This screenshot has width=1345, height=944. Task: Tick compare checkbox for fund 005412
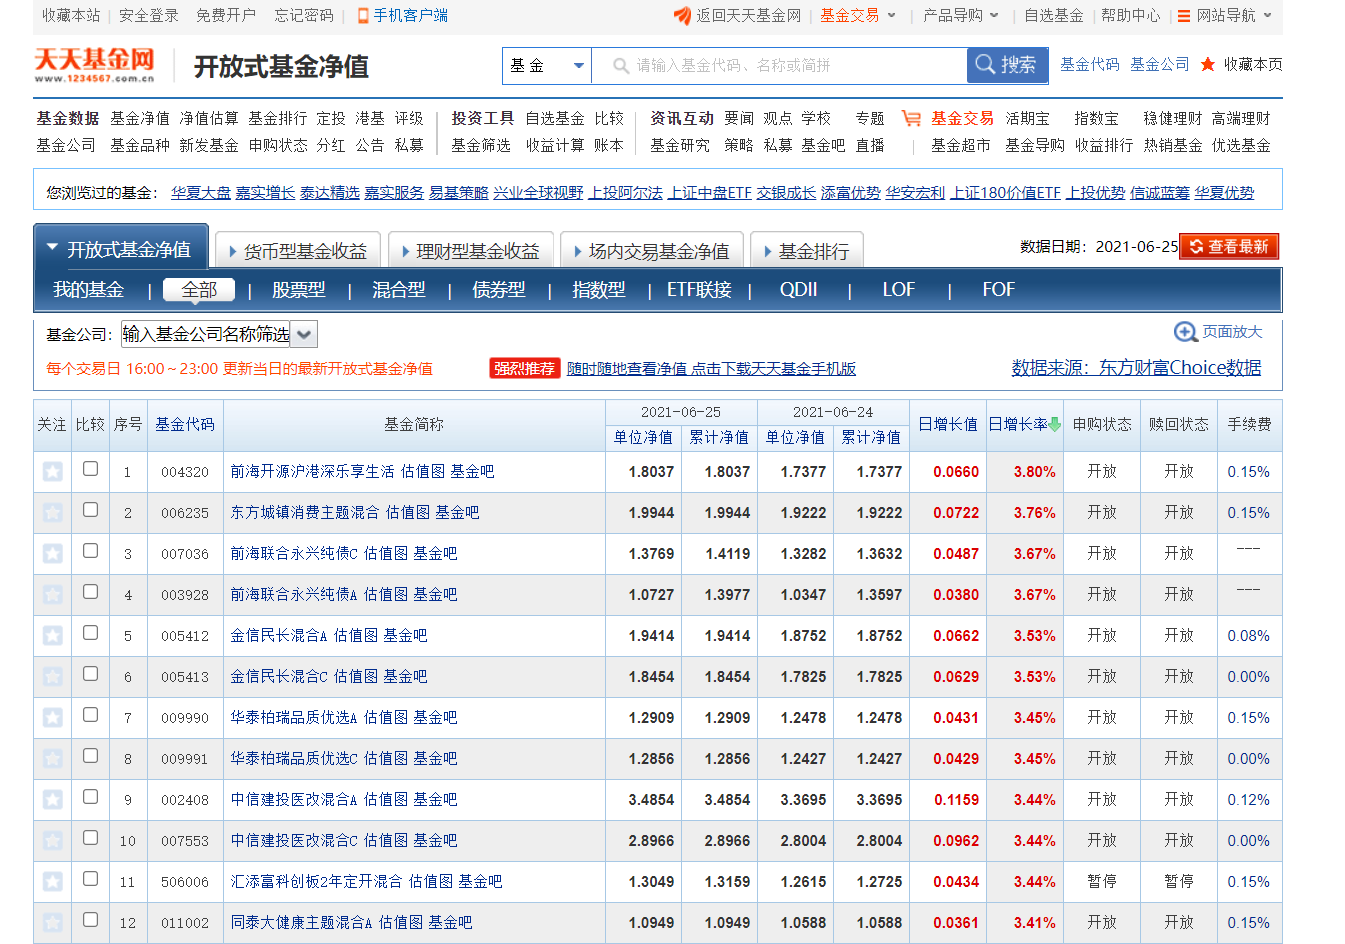tap(90, 633)
